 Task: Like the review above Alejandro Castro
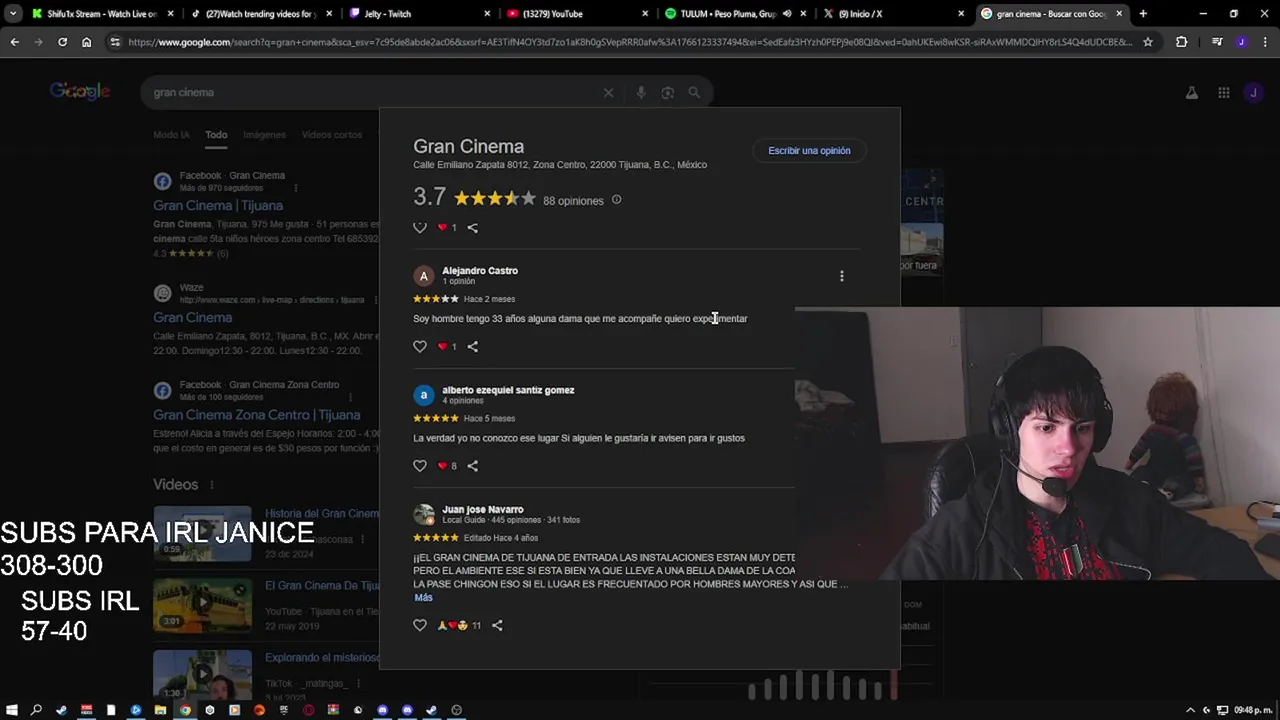pos(420,228)
